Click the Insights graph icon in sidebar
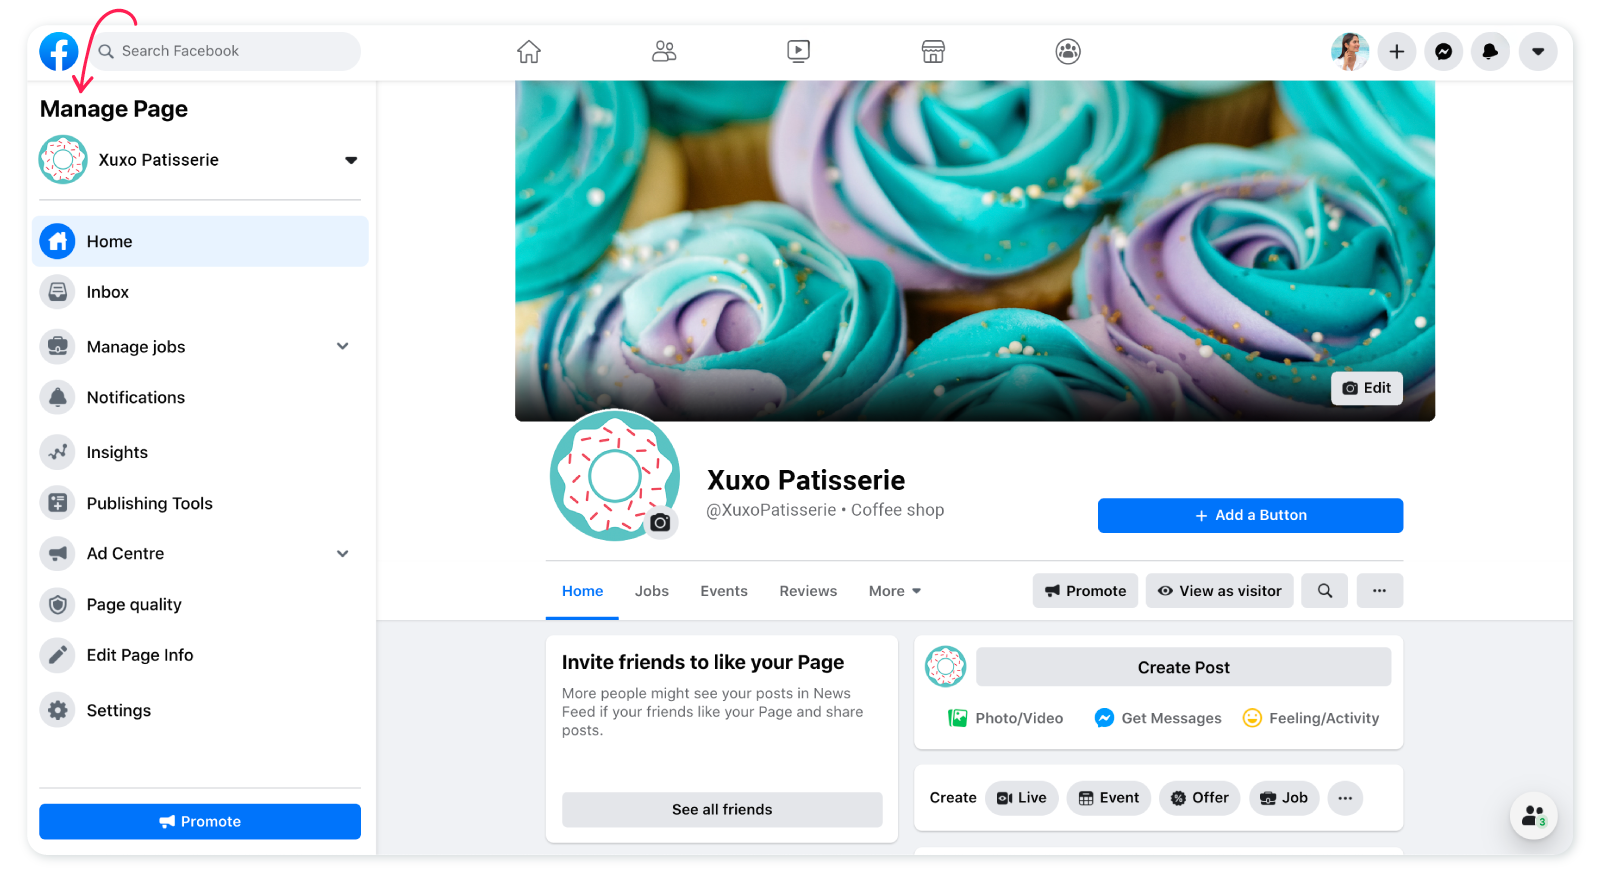1600x880 pixels. point(58,452)
